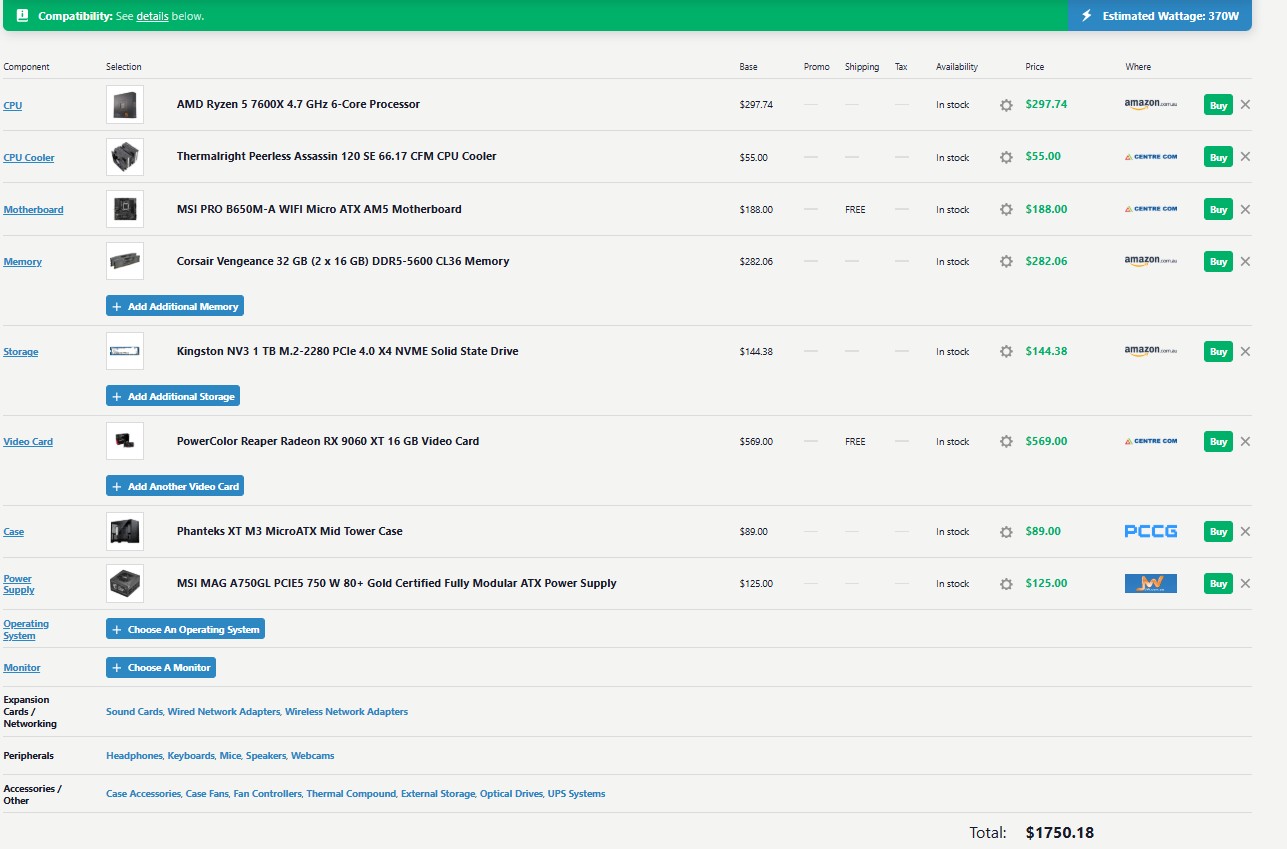Click the Amazon logo in the CPU row
The width and height of the screenshot is (1287, 849).
click(1150, 104)
